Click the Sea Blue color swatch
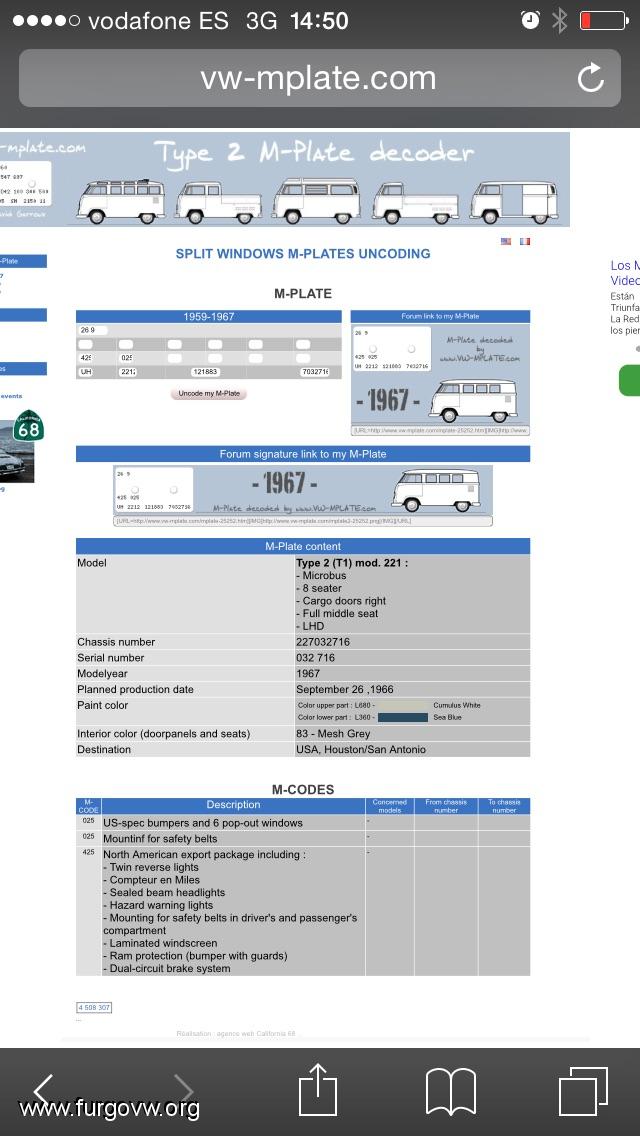 (404, 717)
